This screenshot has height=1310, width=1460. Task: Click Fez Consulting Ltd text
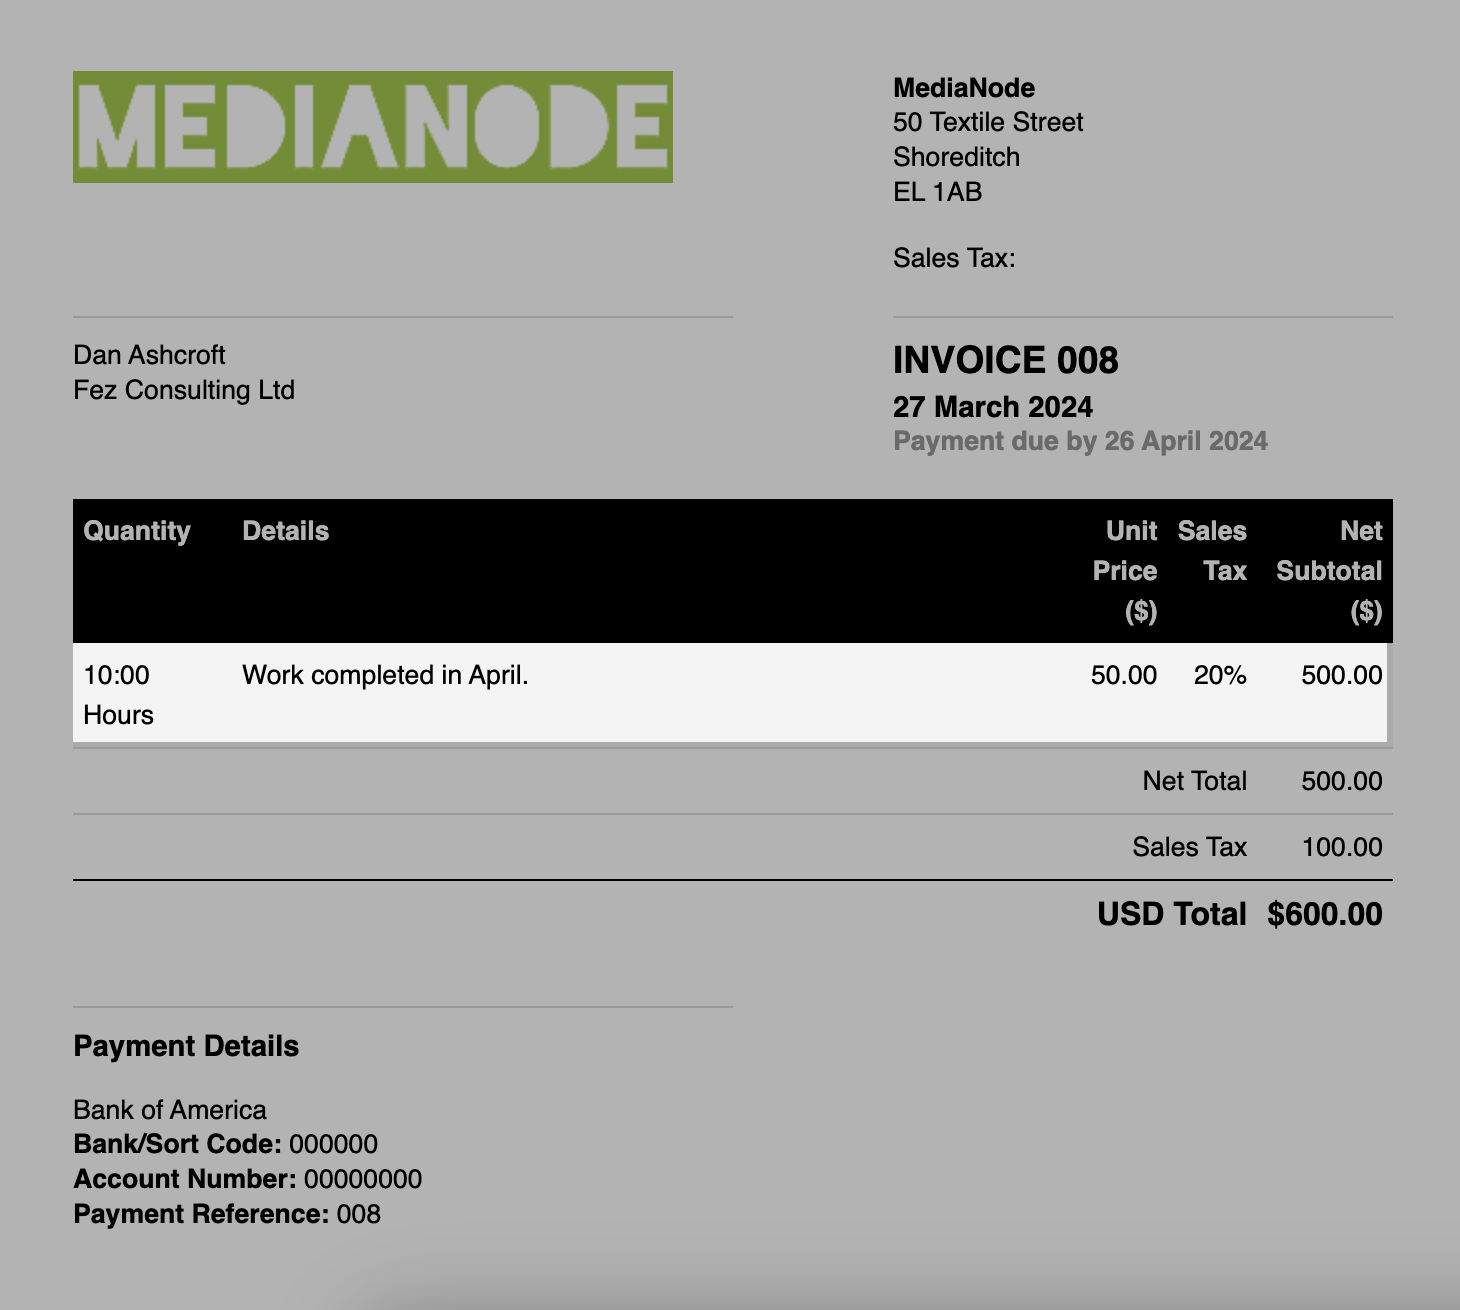184,390
